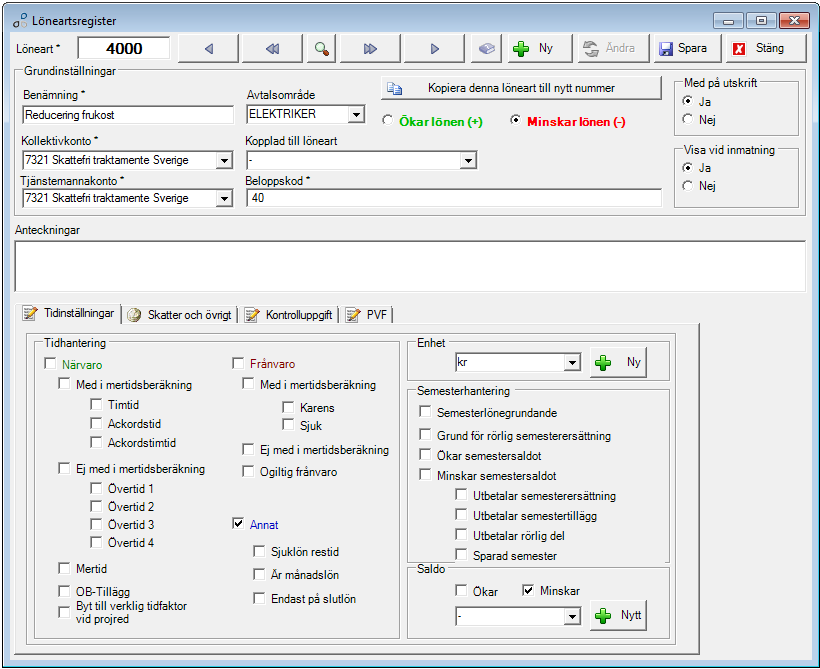Viewport: 820px width, 669px height.
Task: Enable Sjuklön restid checkbox
Action: click(259, 551)
